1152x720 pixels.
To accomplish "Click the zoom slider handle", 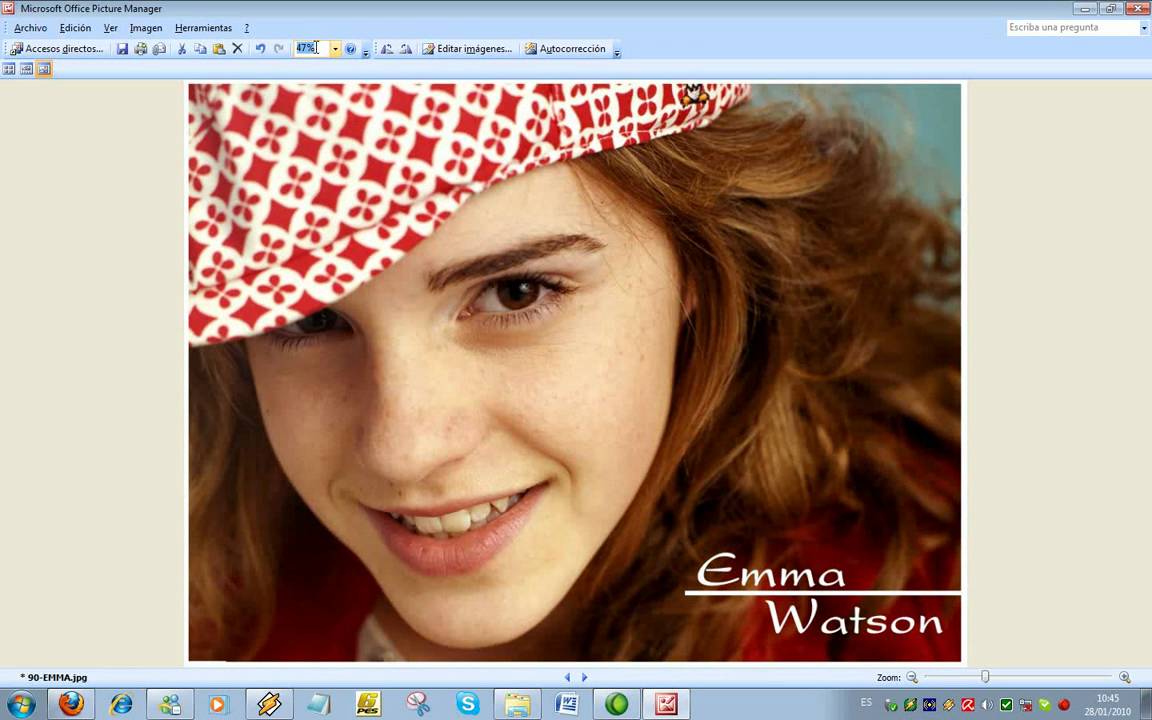I will (x=985, y=677).
